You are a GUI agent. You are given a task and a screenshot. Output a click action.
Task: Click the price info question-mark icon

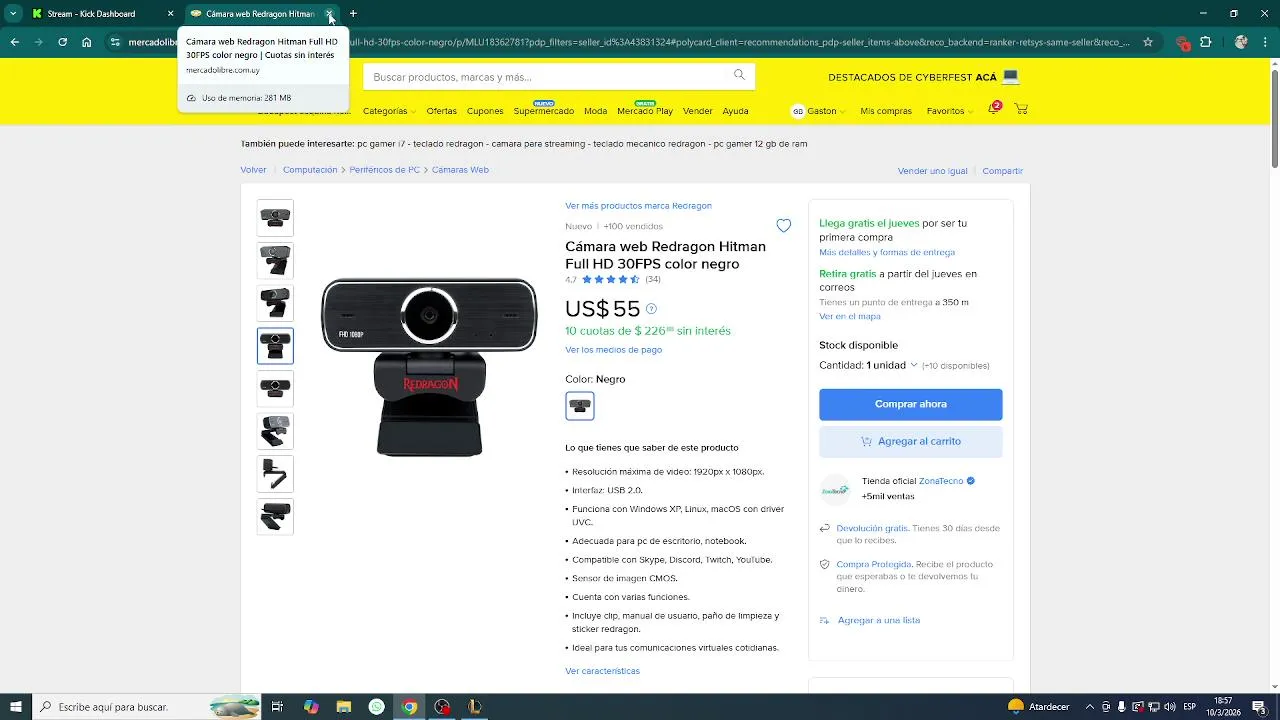pos(651,309)
